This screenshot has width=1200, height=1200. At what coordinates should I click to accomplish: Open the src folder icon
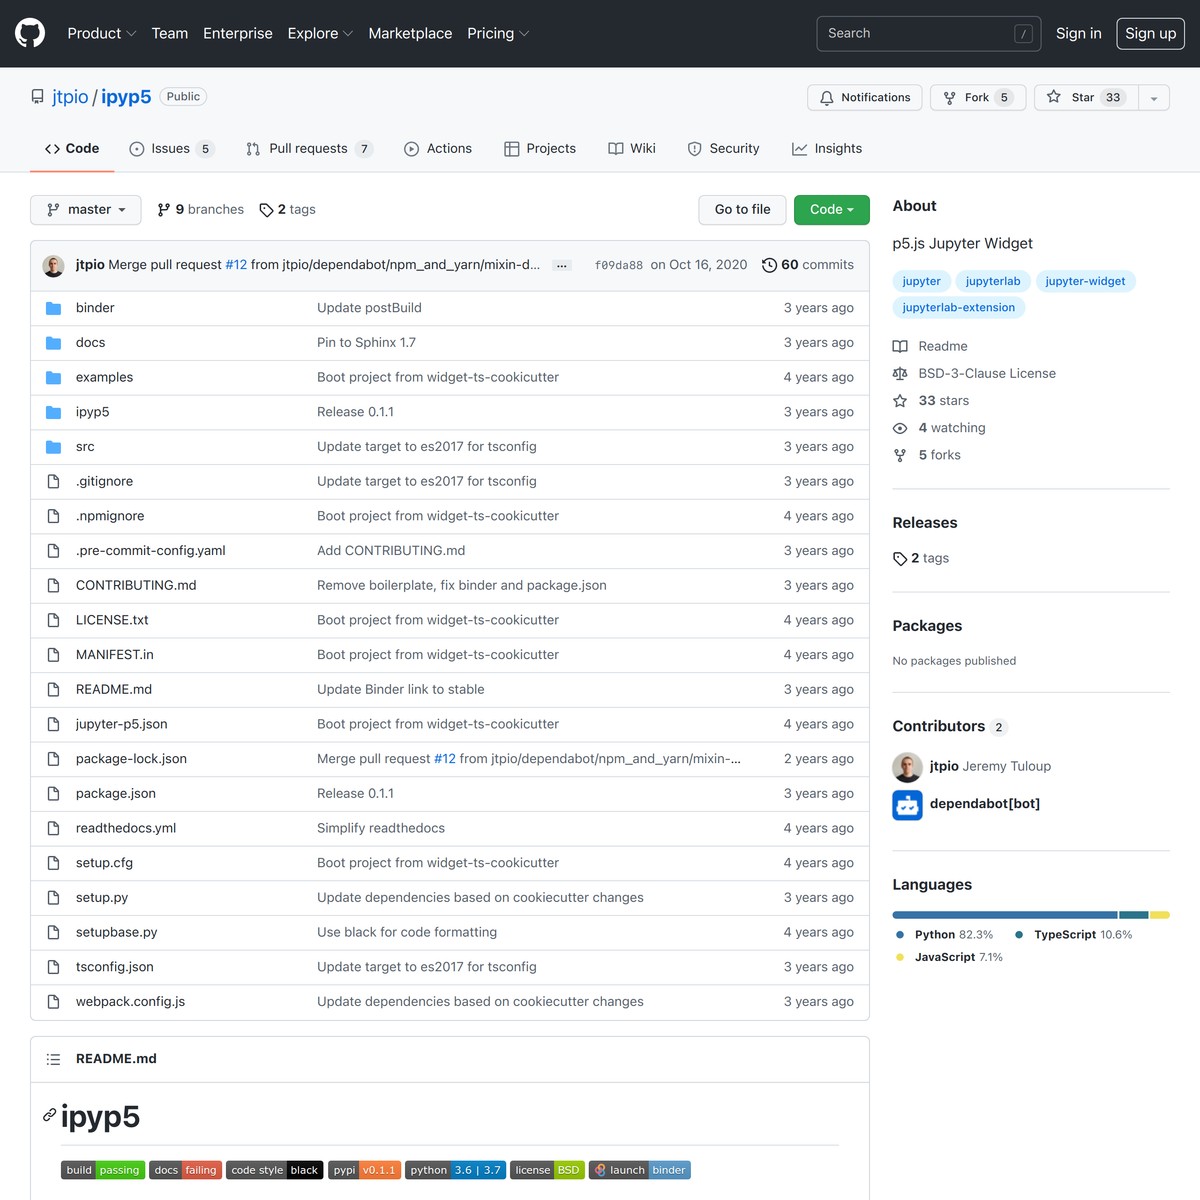(53, 446)
